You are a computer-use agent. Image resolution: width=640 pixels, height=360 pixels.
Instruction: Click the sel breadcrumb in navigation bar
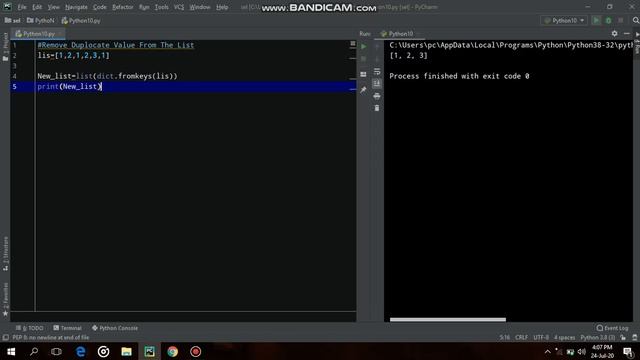coord(13,20)
